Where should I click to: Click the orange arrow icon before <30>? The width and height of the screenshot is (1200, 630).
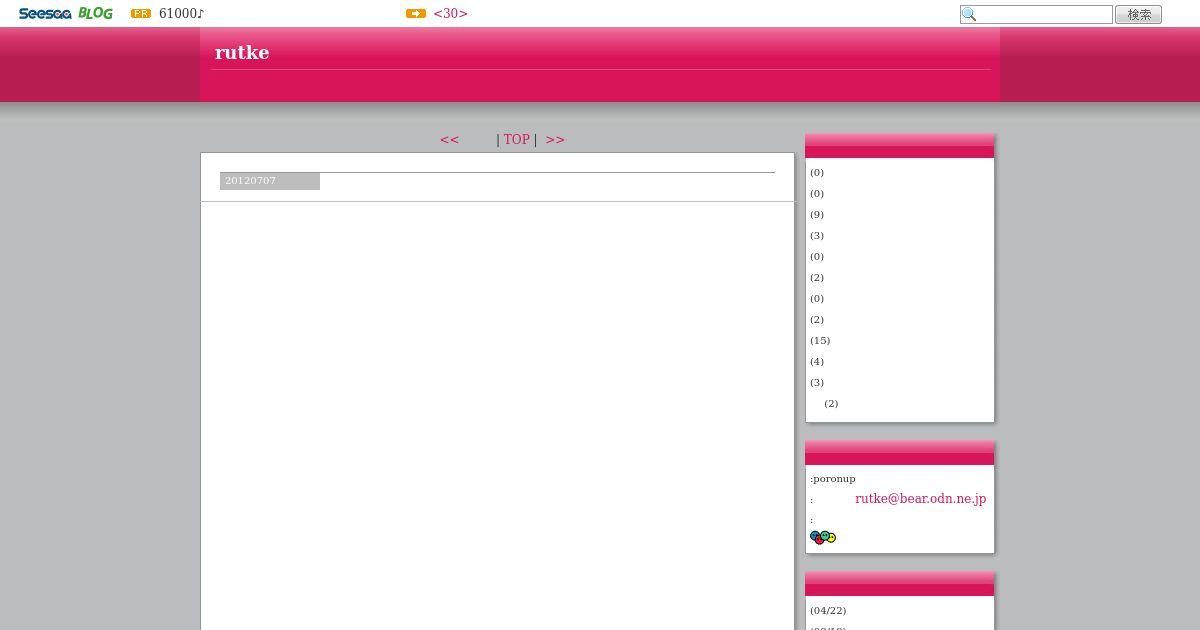click(x=416, y=14)
